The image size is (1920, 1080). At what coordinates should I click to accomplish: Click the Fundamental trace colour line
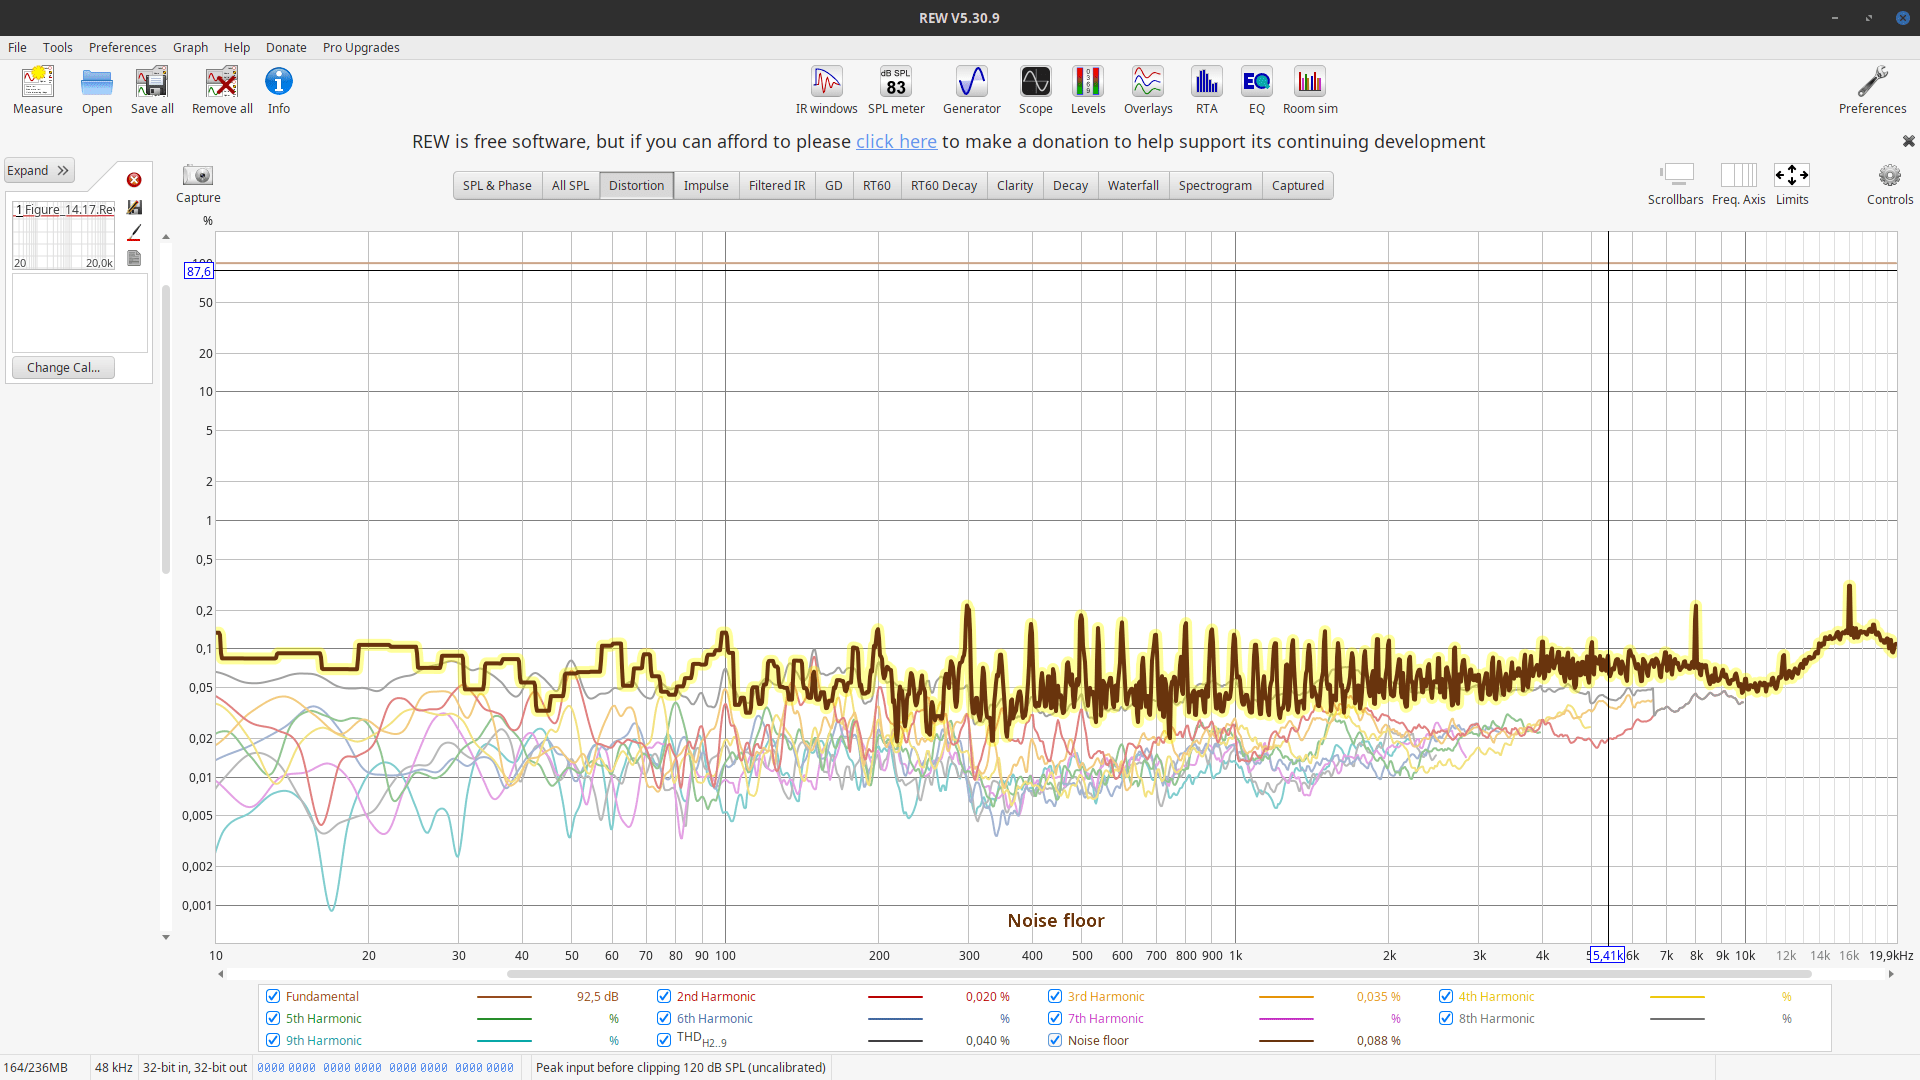click(504, 997)
